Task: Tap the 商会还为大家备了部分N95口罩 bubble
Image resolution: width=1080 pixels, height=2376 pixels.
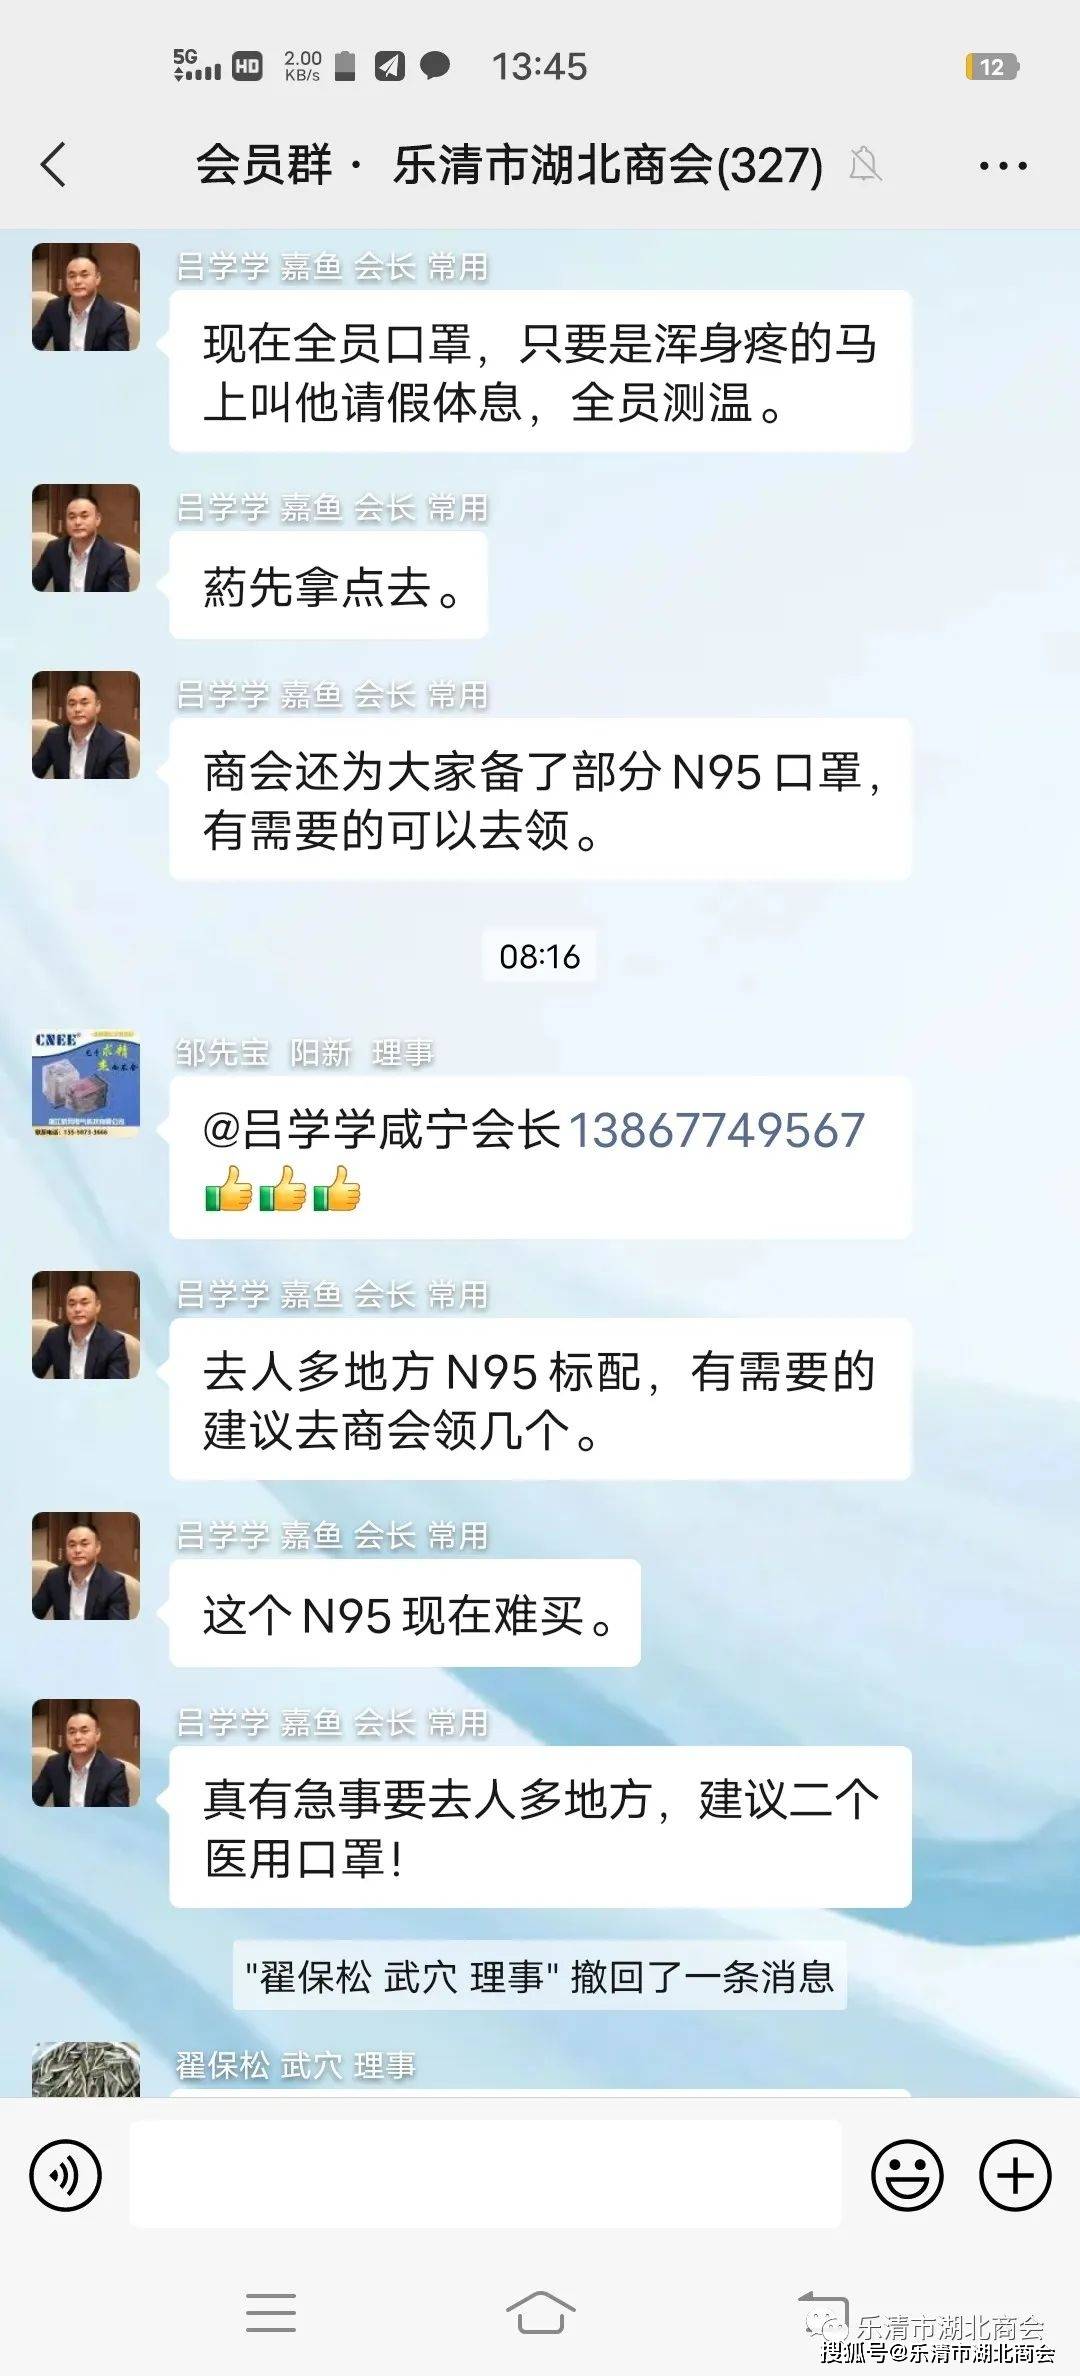Action: click(x=541, y=799)
